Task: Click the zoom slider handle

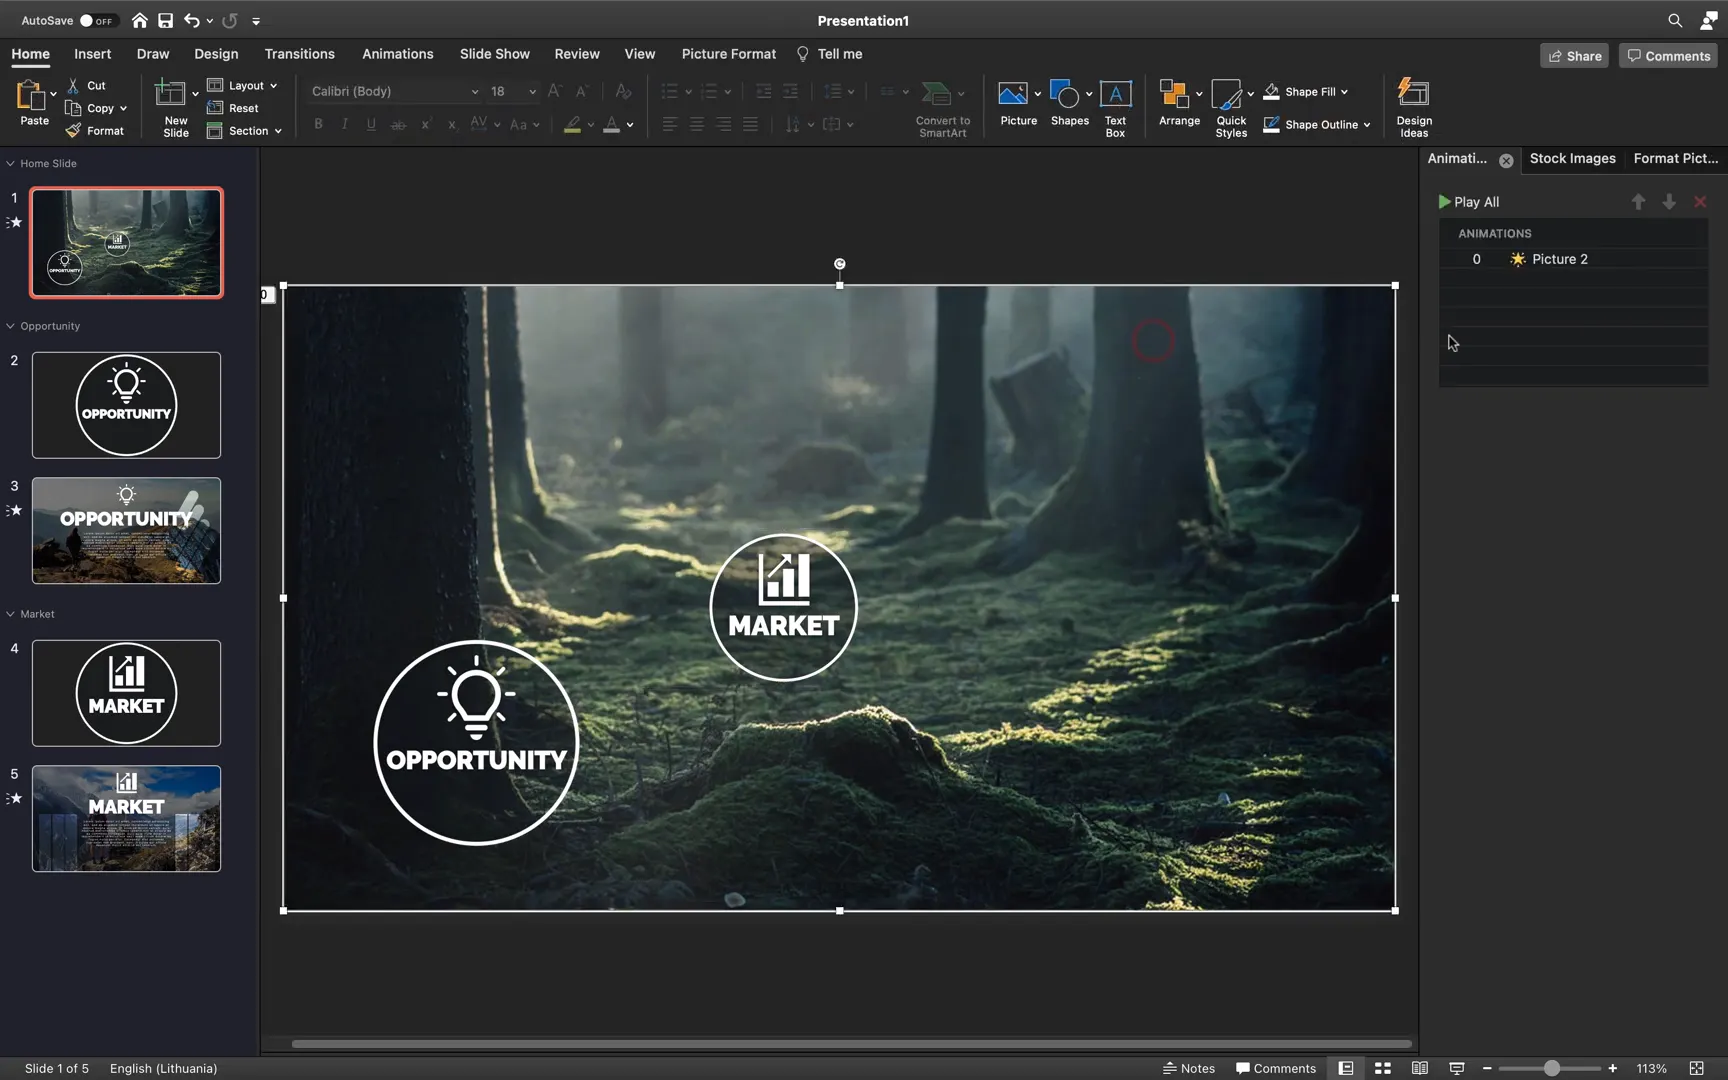Action: (x=1551, y=1068)
